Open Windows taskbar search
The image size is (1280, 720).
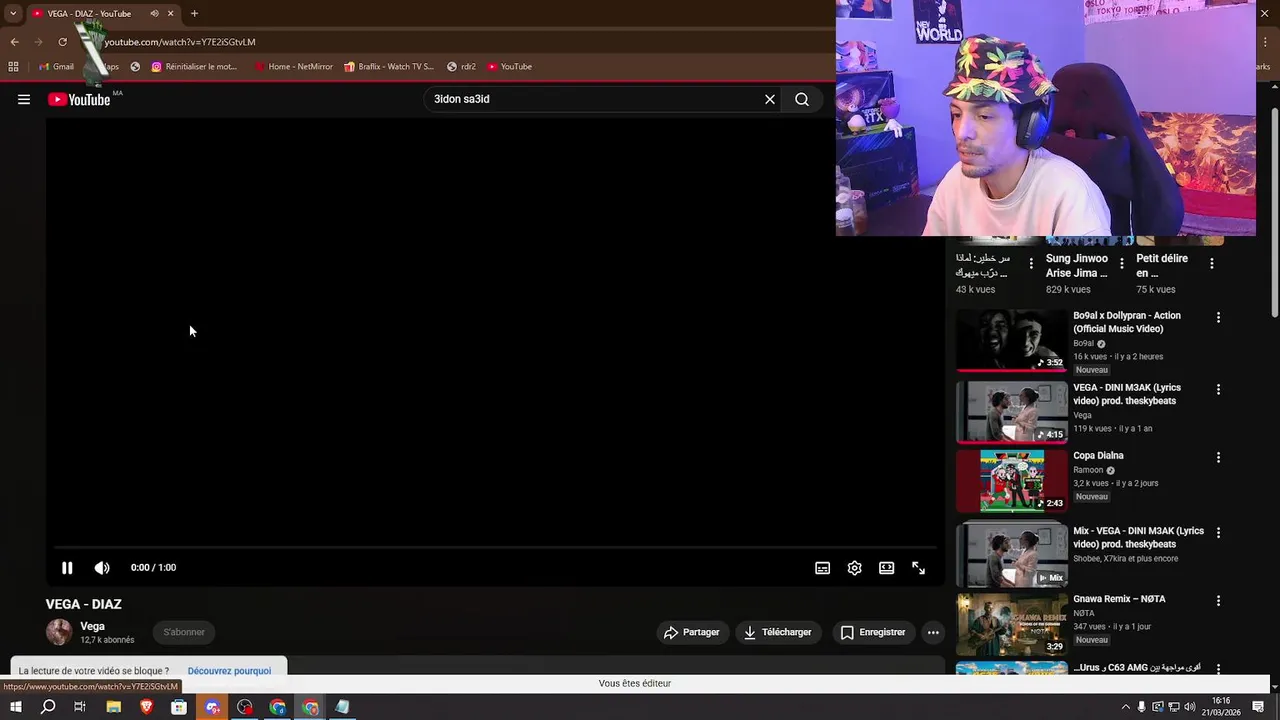pos(48,707)
